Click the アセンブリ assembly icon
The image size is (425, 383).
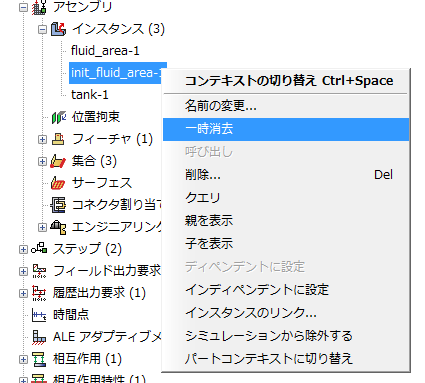pyautogui.click(x=39, y=7)
